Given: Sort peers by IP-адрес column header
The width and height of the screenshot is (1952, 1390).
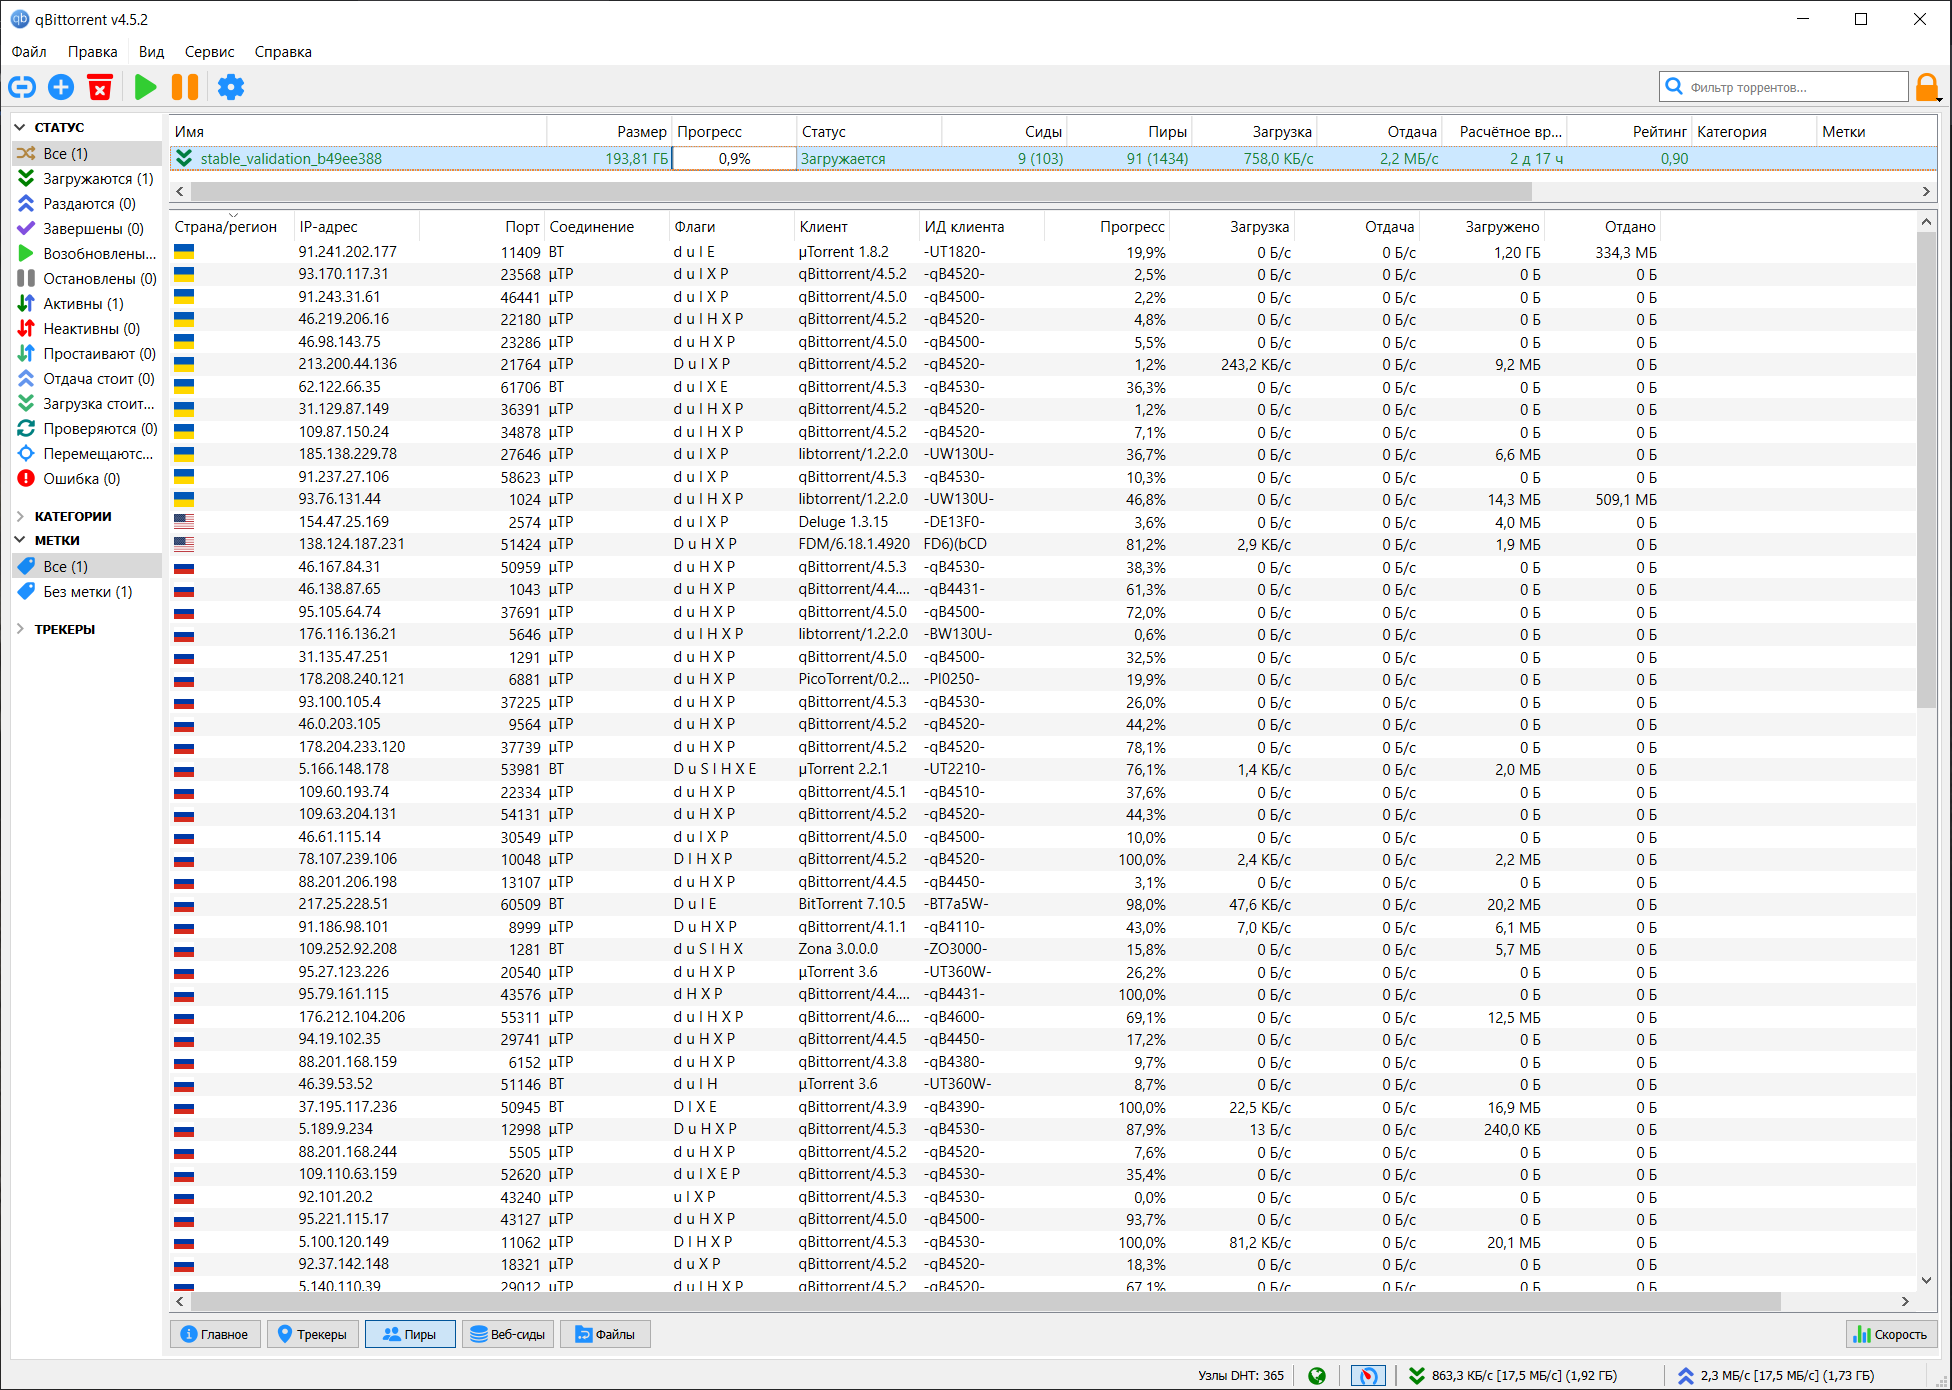Looking at the screenshot, I should point(357,227).
